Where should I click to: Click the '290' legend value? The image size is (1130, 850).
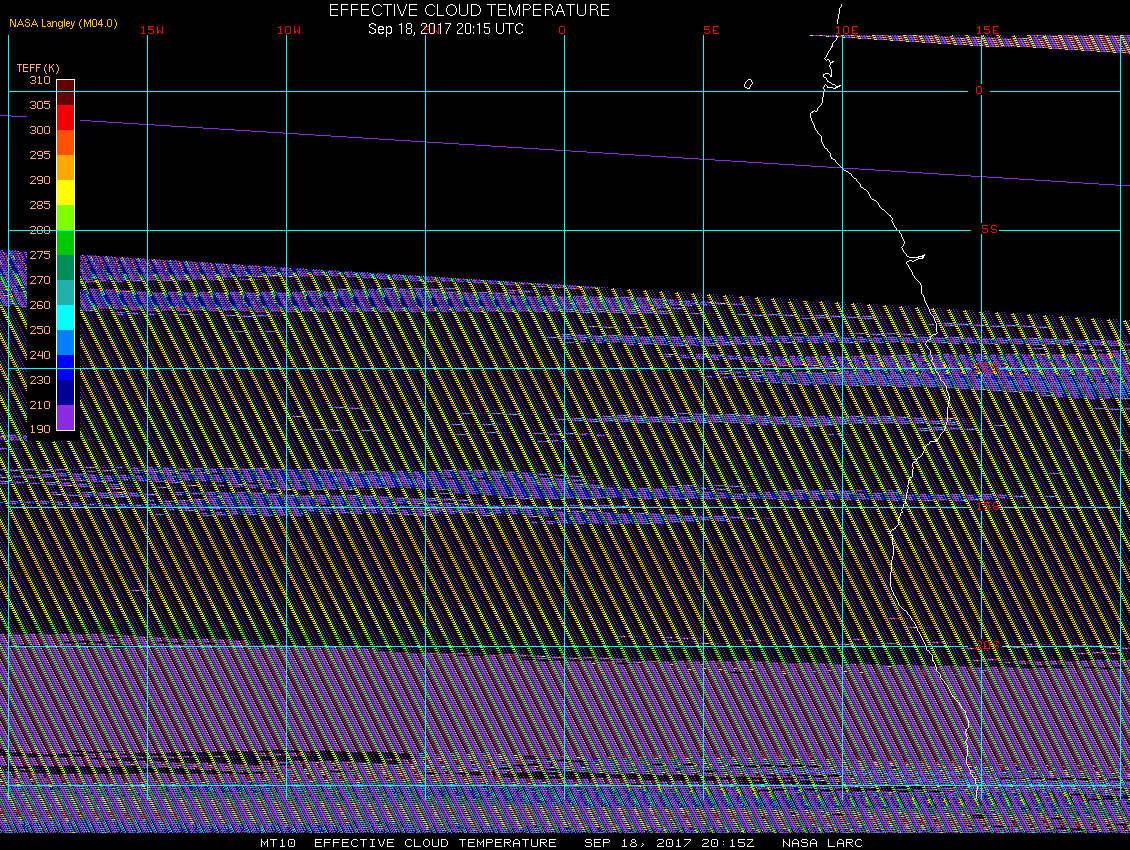[40, 180]
